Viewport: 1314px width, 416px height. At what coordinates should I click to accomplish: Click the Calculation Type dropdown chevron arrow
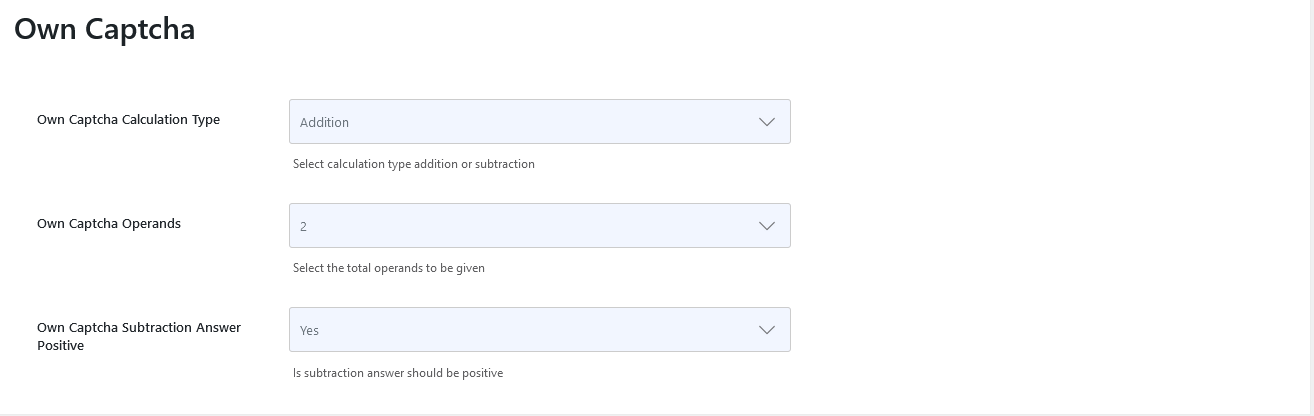click(767, 122)
